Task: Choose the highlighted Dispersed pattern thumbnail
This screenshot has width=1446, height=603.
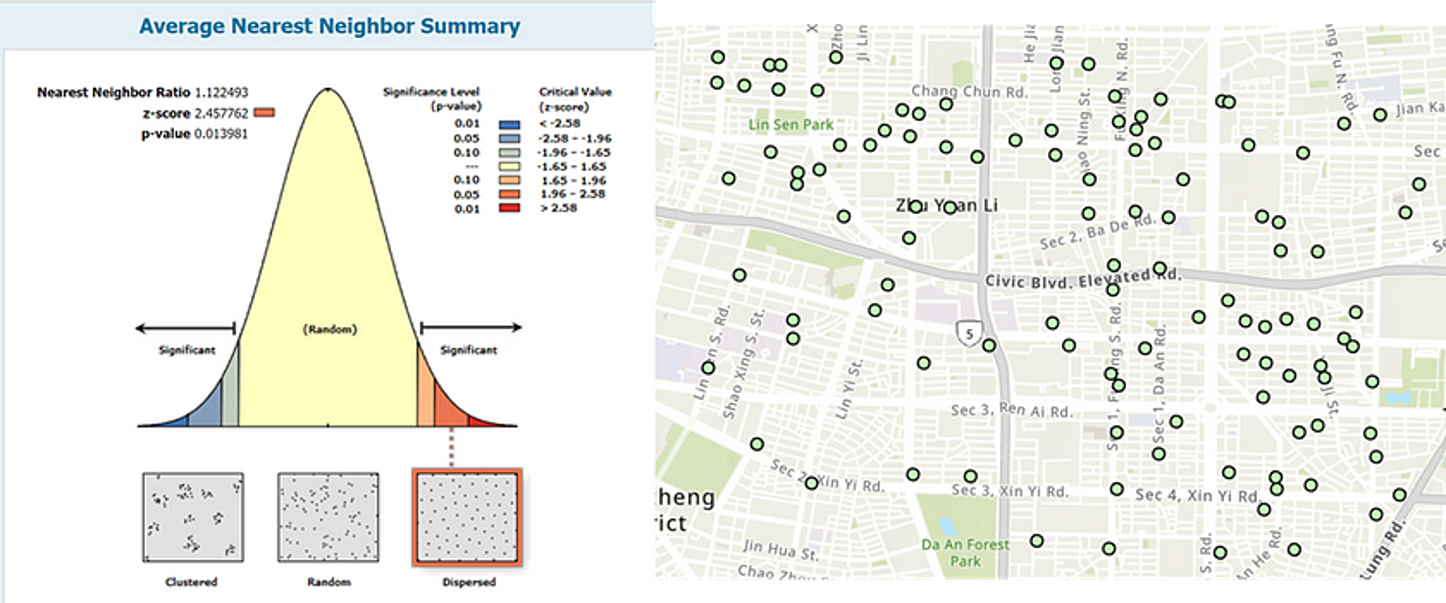Action: tap(467, 517)
